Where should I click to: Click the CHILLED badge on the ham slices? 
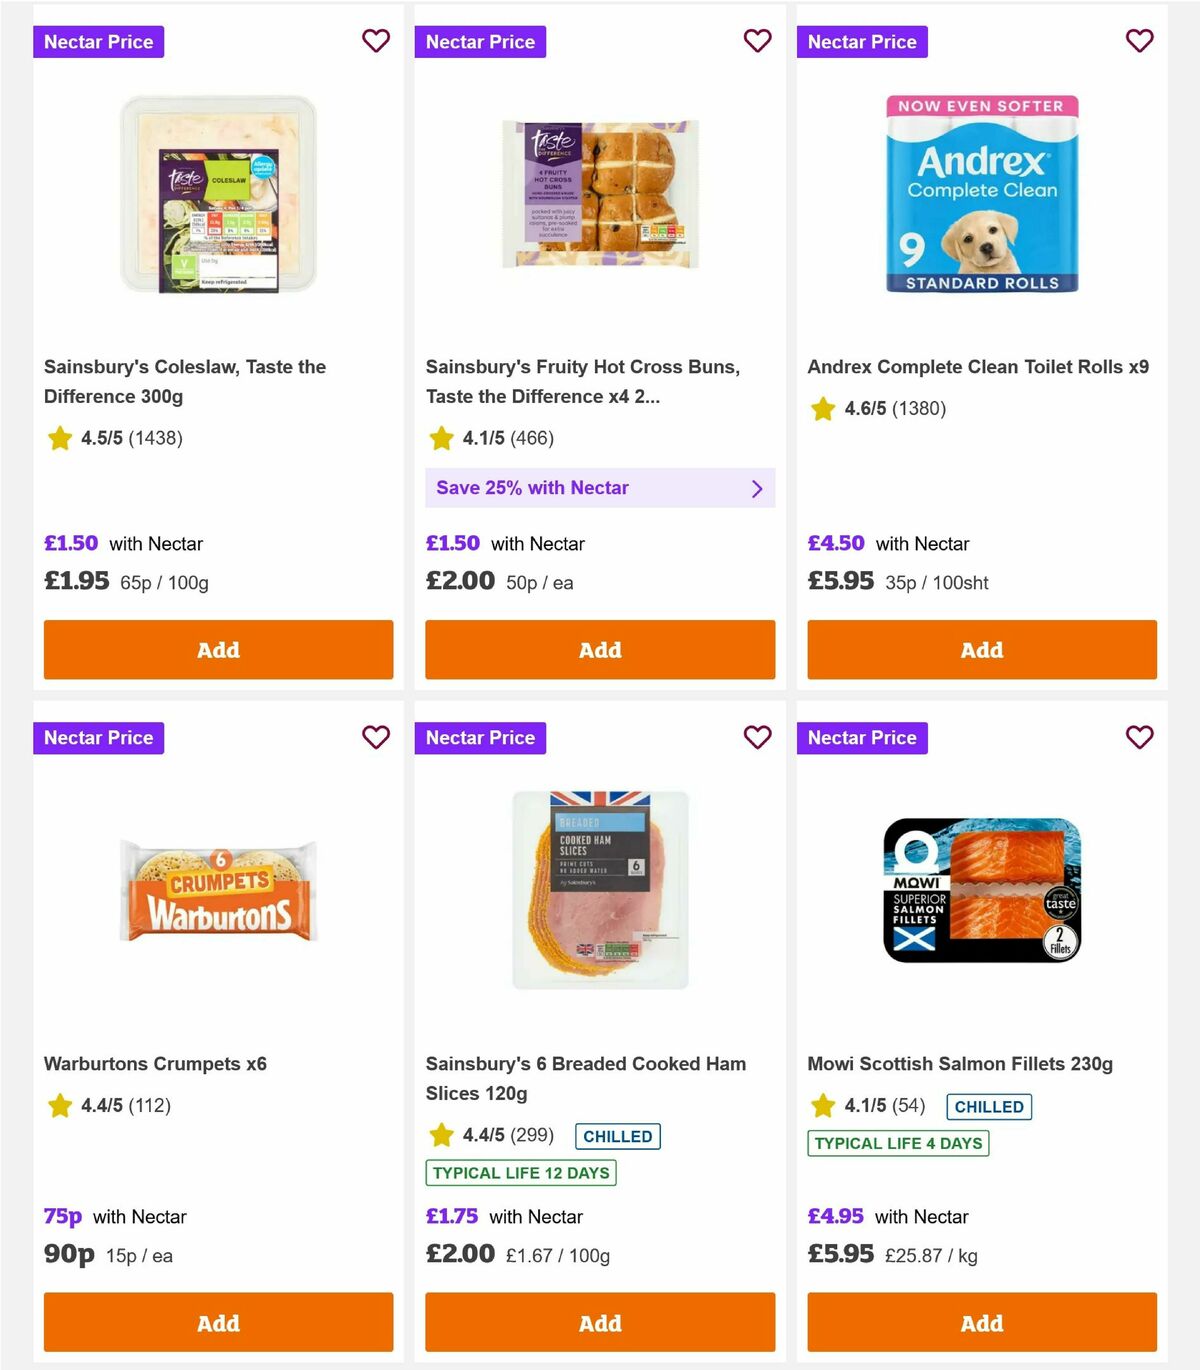pos(617,1136)
